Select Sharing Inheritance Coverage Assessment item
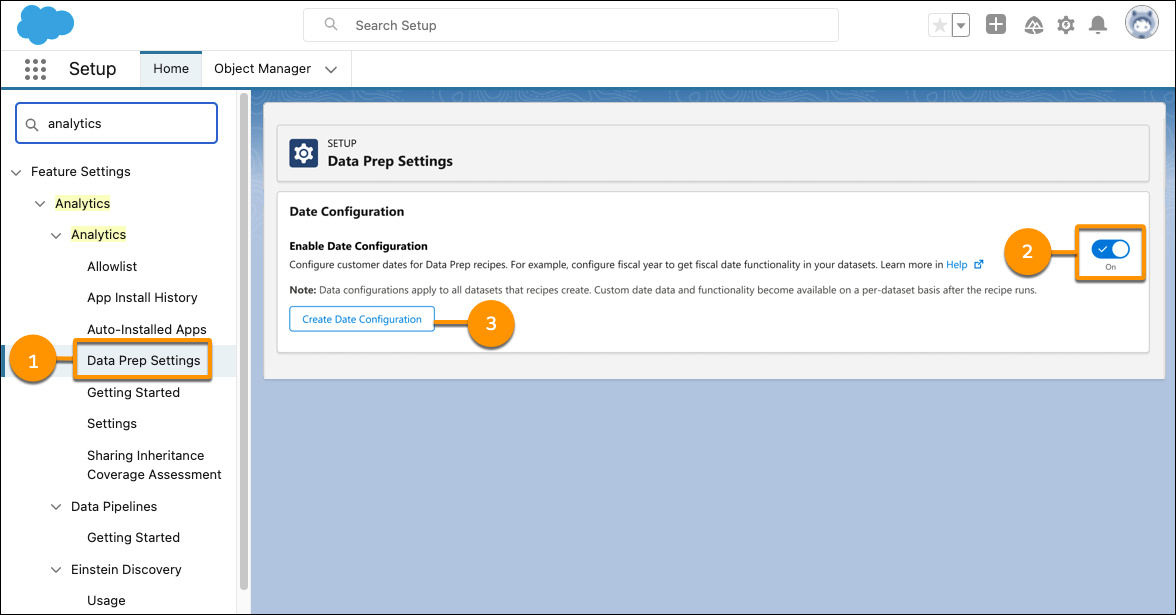1176x615 pixels. (x=154, y=465)
